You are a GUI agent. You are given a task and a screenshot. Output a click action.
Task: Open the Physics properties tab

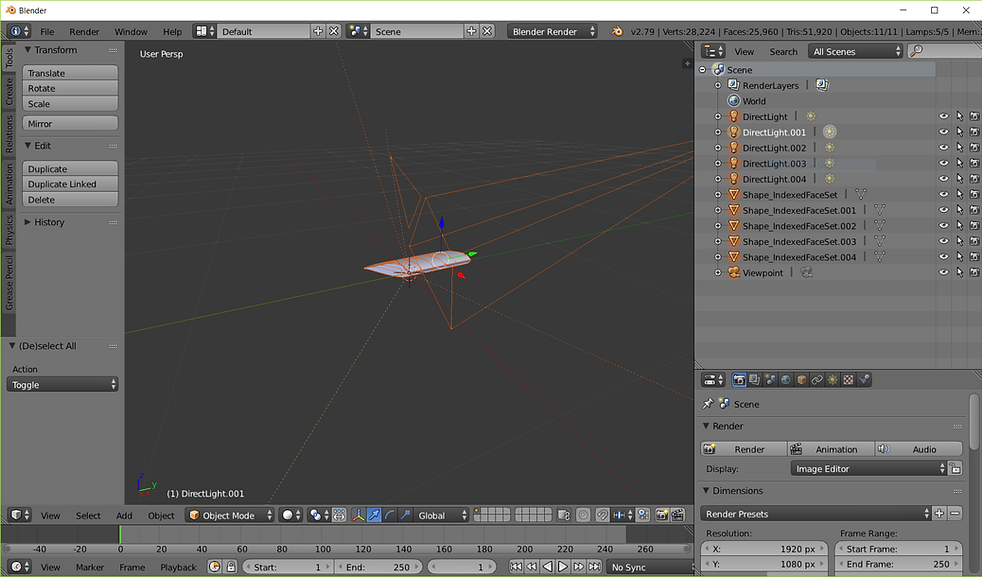(864, 380)
